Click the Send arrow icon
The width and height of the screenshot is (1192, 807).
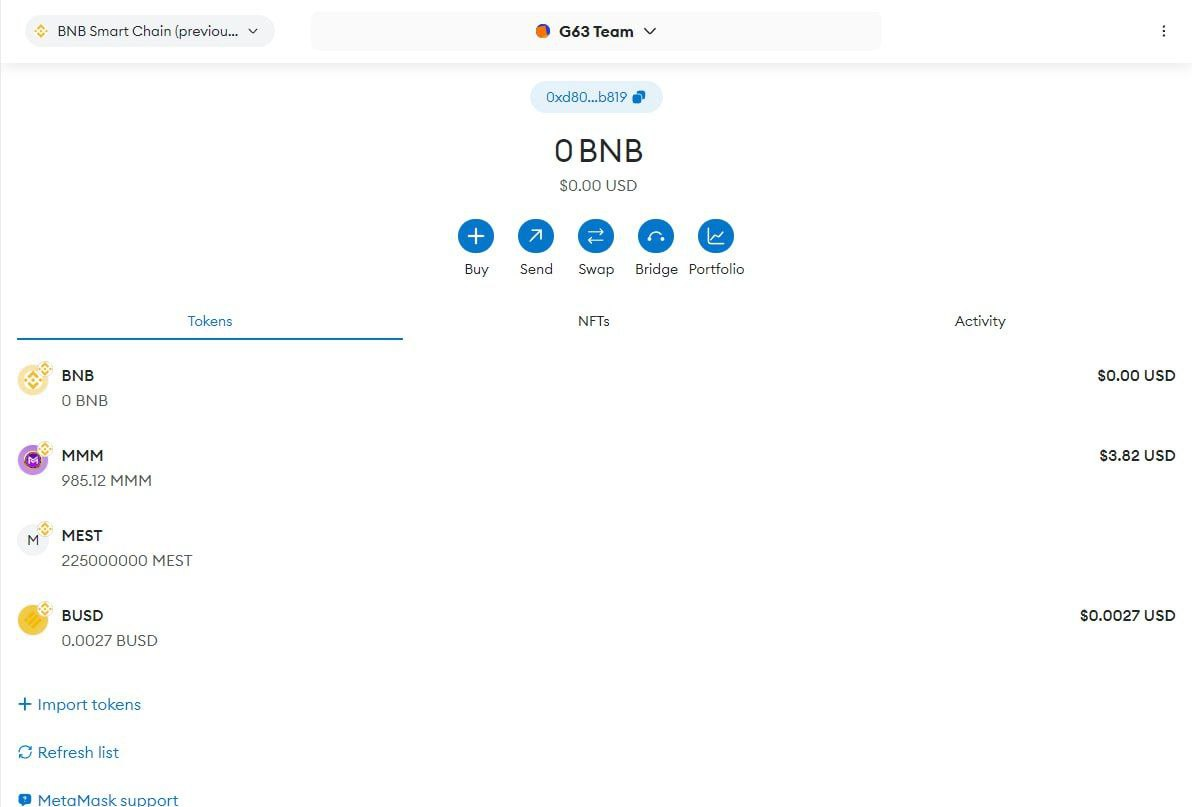536,236
